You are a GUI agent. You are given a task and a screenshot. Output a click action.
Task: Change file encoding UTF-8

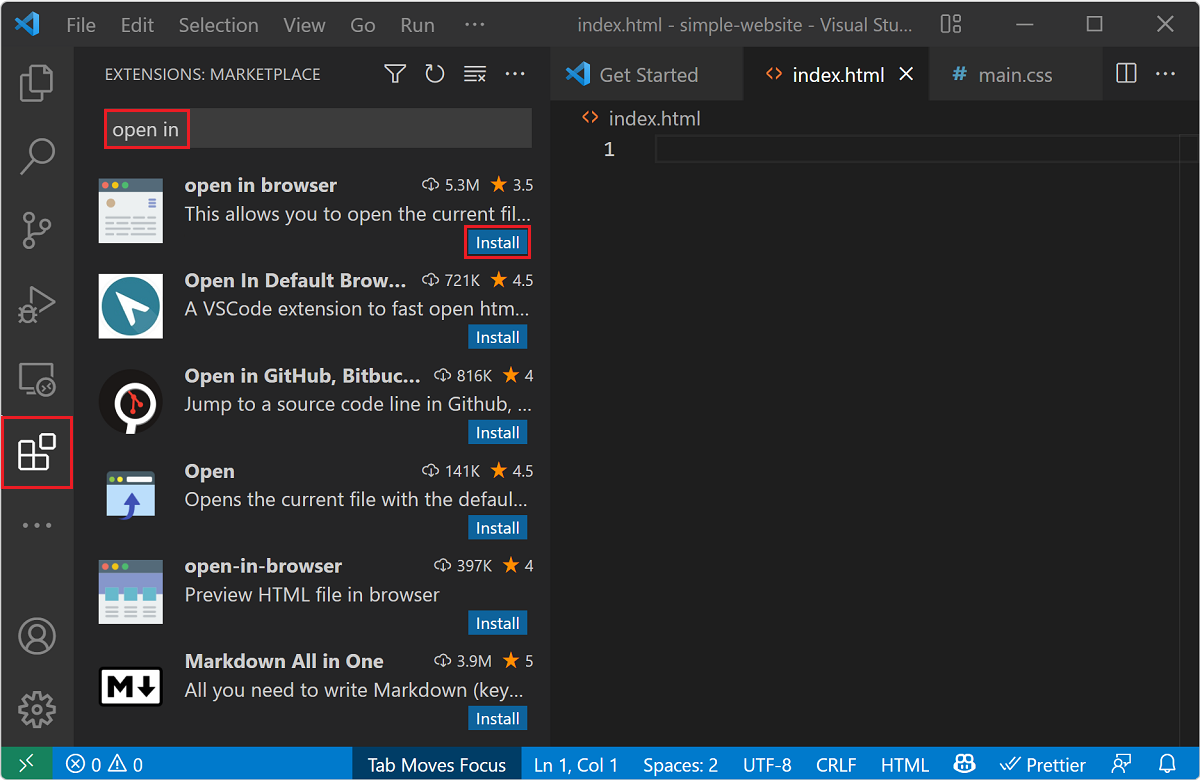768,765
